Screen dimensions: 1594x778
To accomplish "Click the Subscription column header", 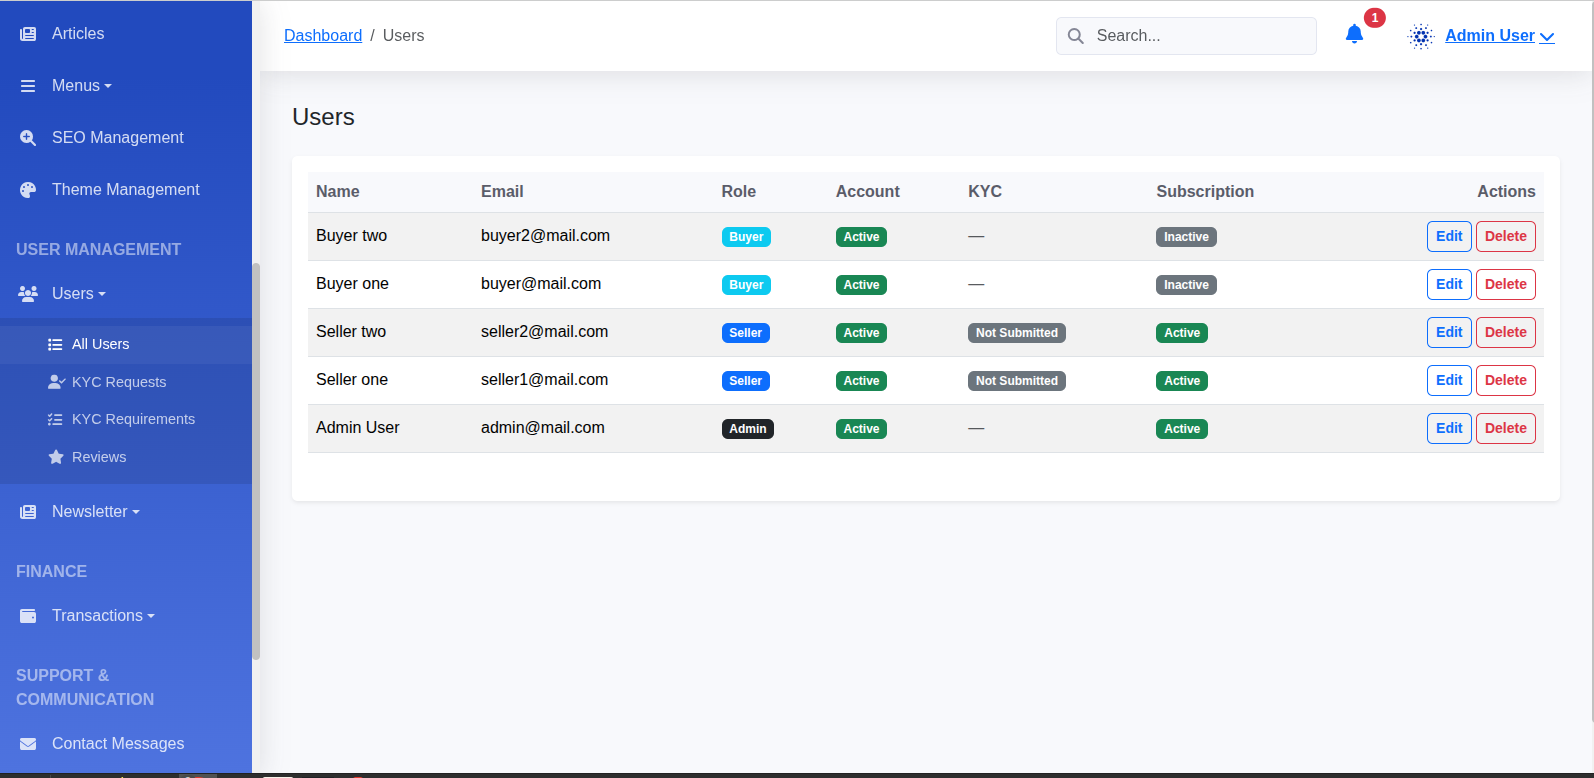I will (1205, 192).
